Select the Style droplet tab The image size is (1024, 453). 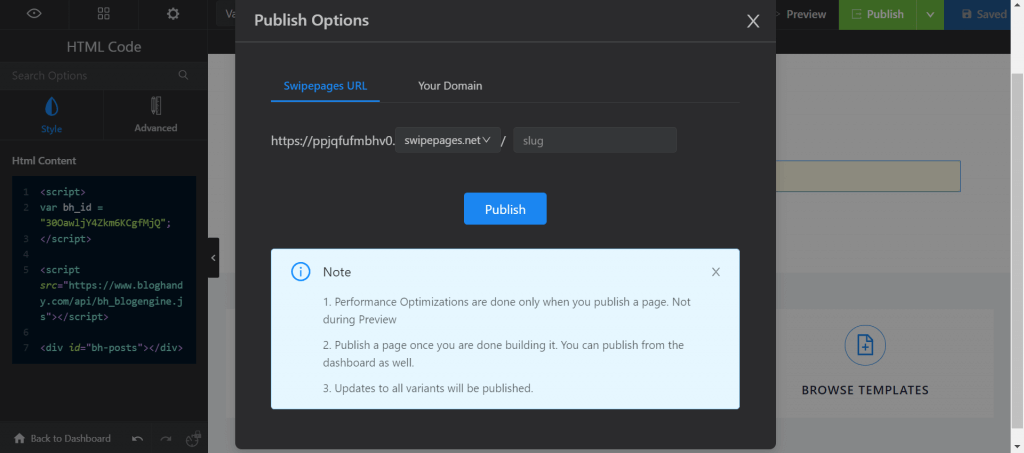52,115
